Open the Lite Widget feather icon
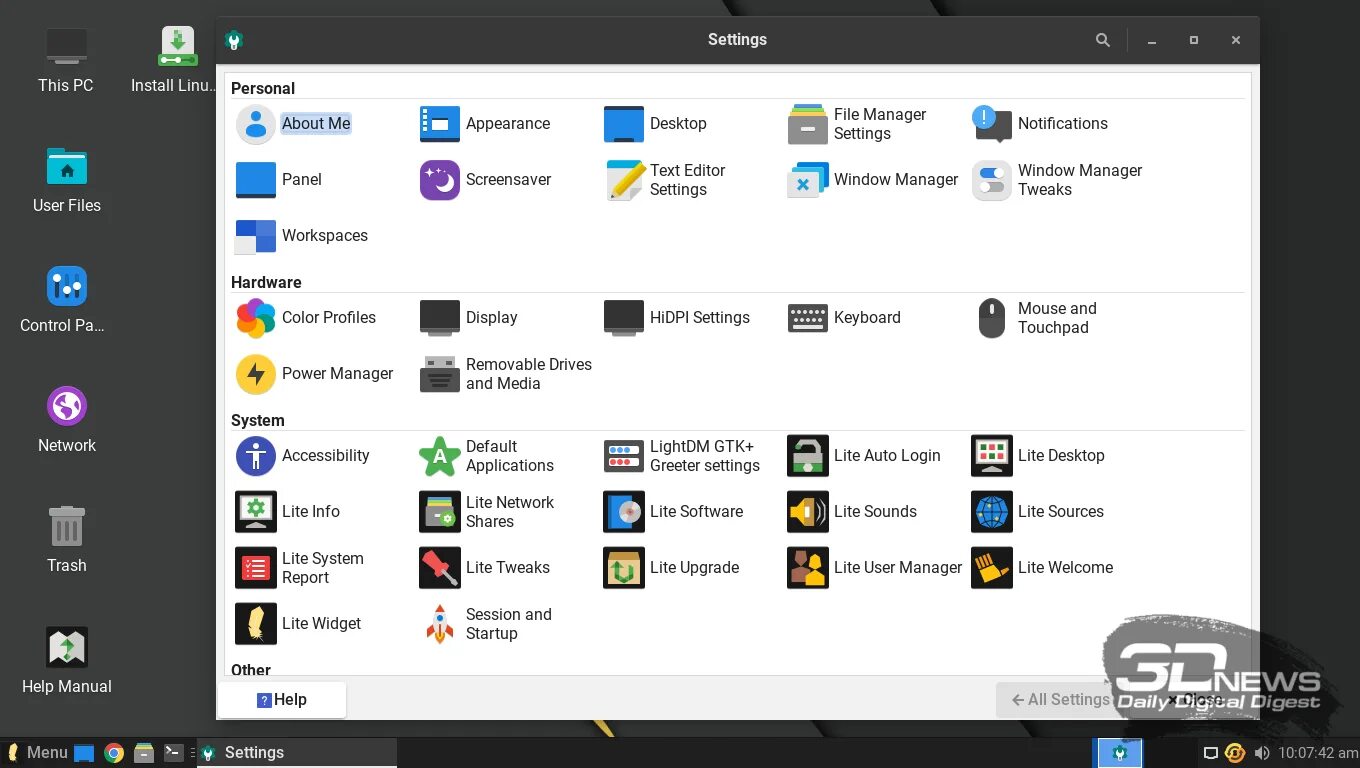Image resolution: width=1360 pixels, height=768 pixels. tap(256, 624)
